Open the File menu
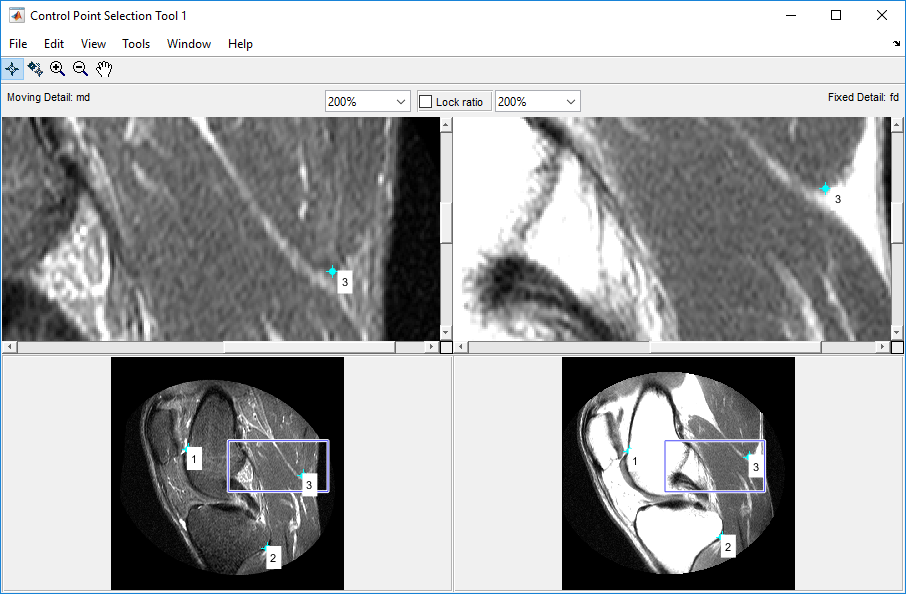906x594 pixels. (18, 44)
